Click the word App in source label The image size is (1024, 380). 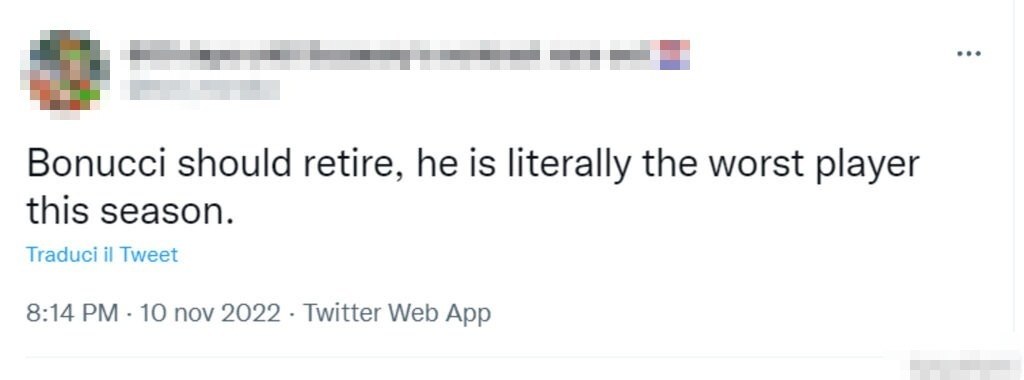pyautogui.click(x=468, y=314)
